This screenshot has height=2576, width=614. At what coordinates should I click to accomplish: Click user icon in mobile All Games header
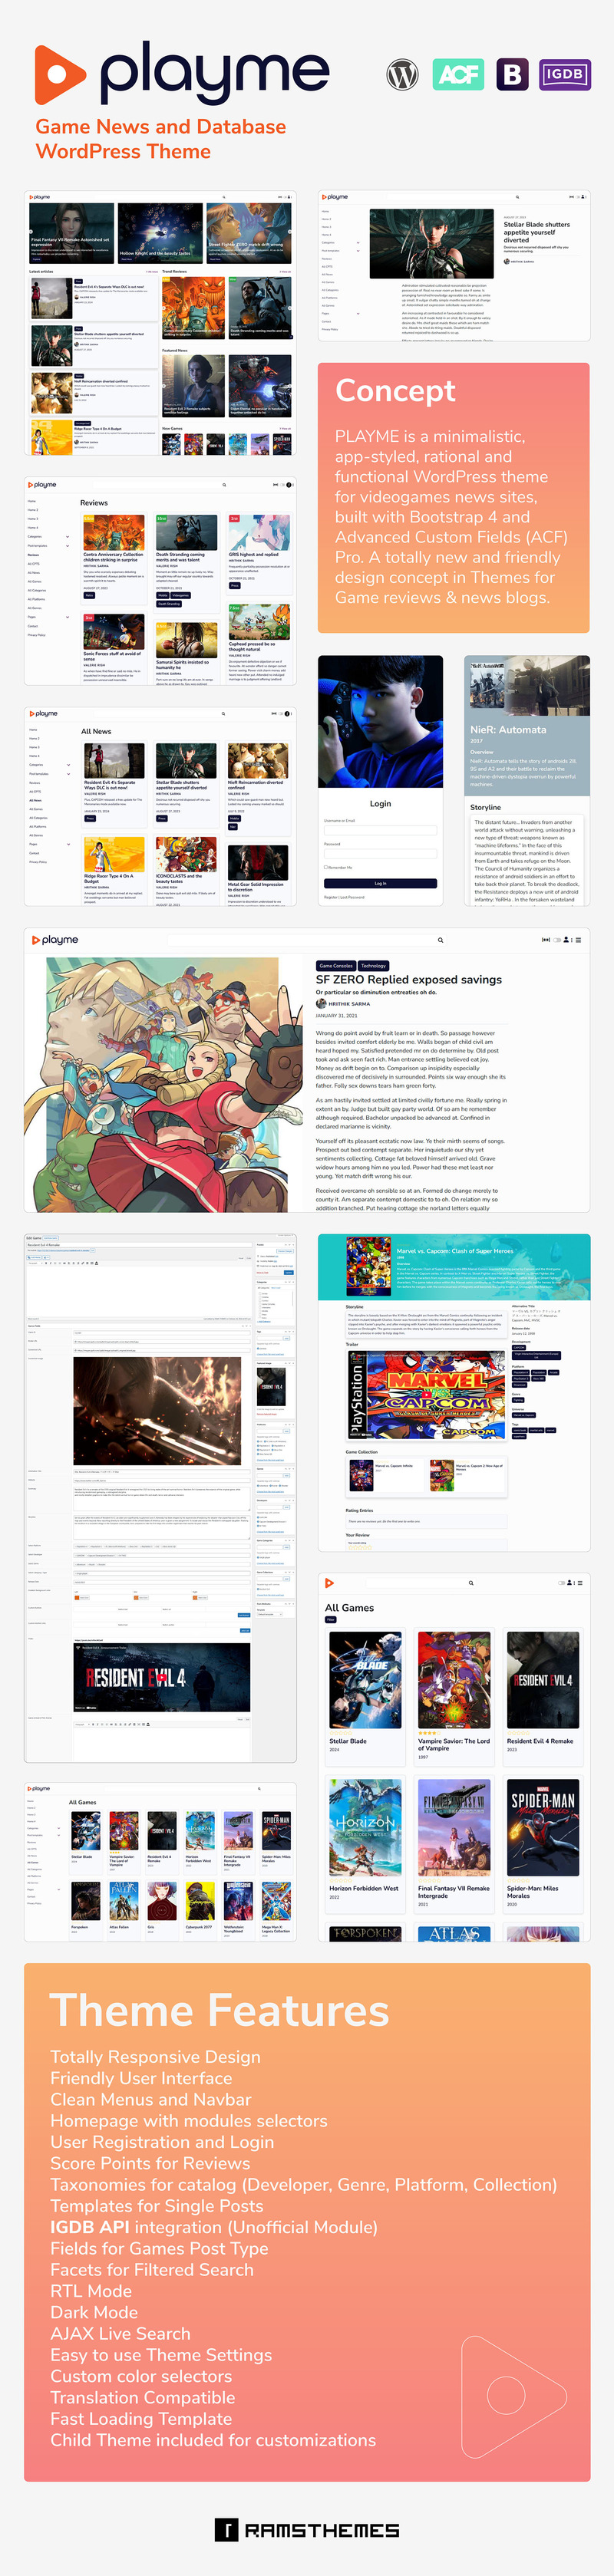(569, 1583)
